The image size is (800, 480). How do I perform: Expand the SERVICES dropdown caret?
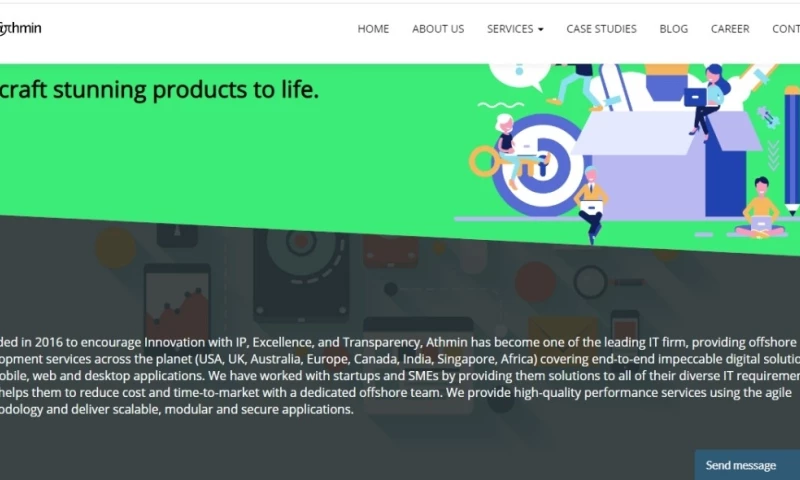coord(541,30)
